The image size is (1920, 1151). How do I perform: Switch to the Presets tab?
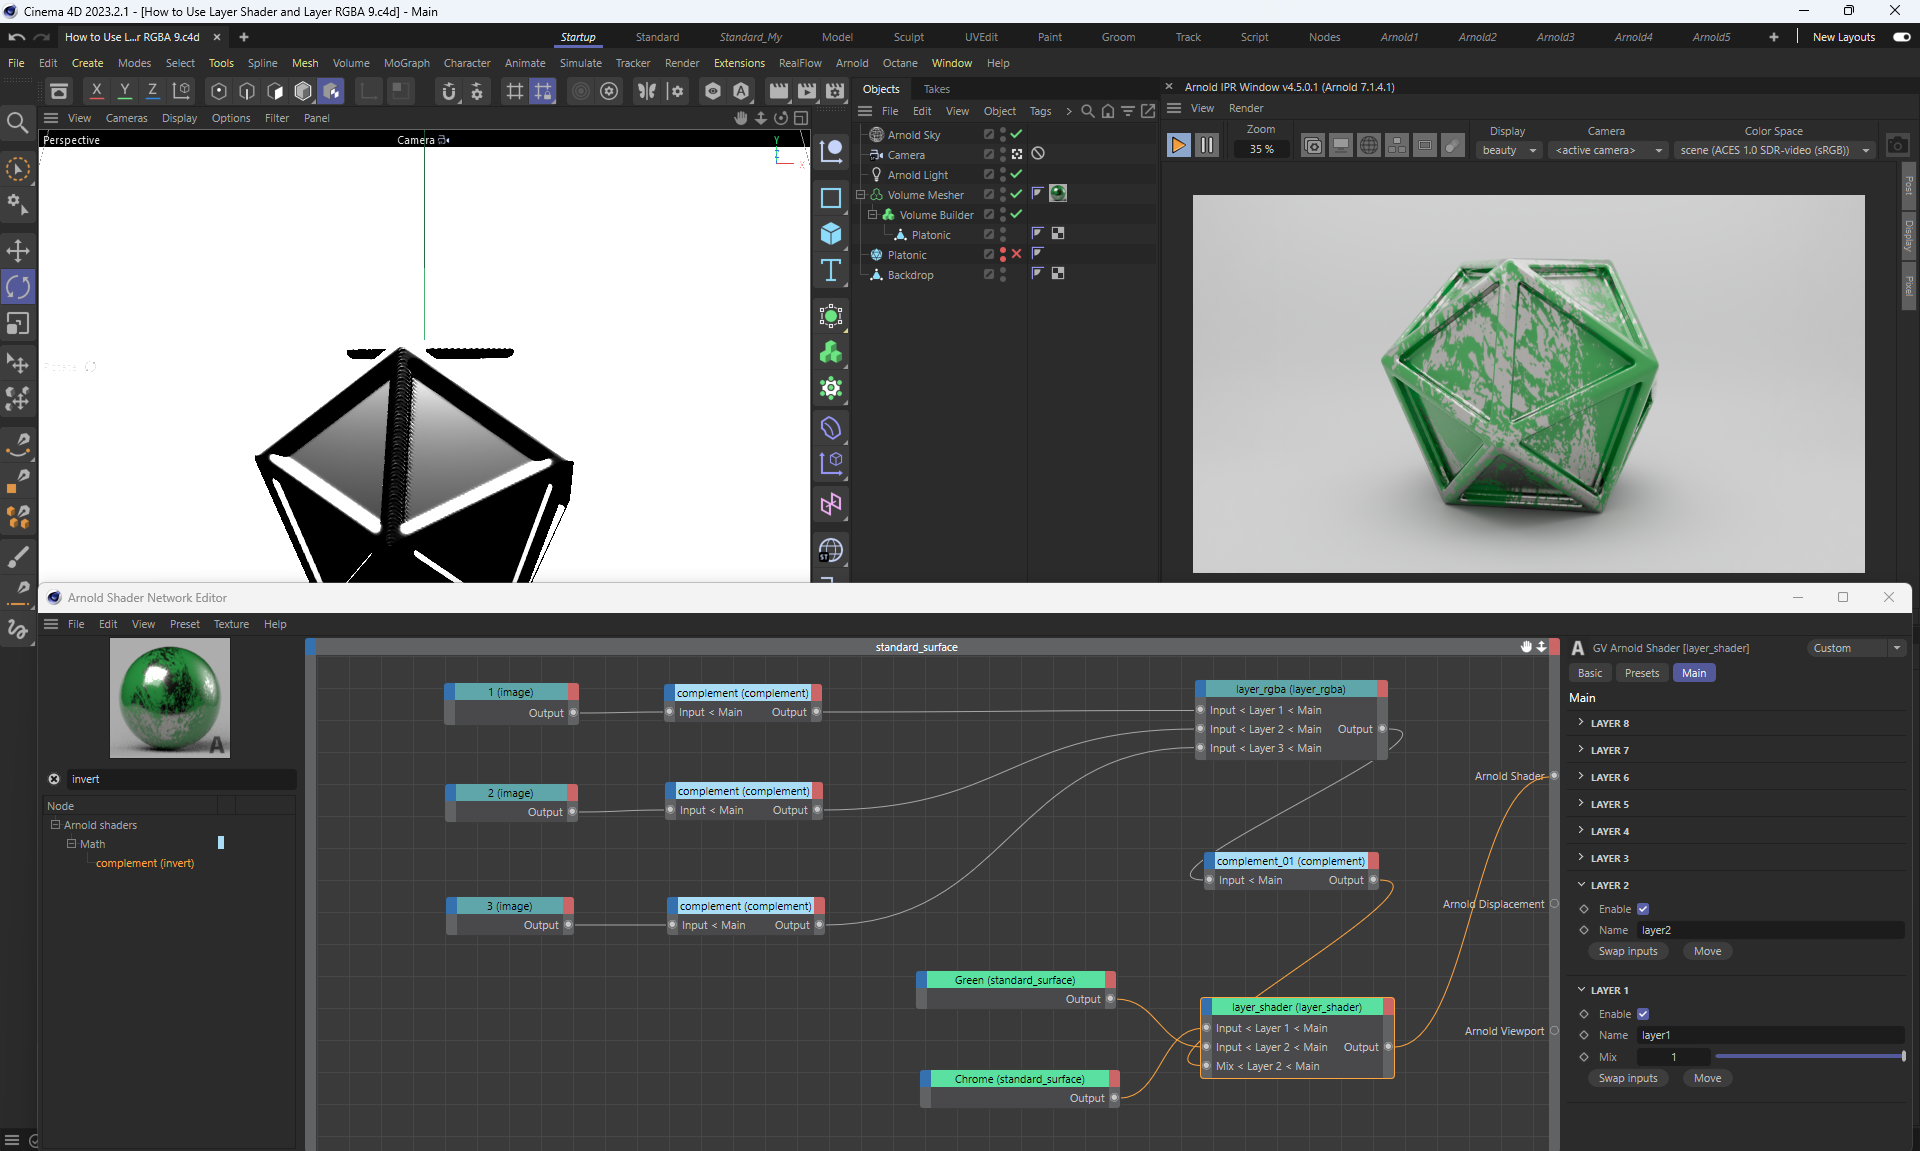coord(1641,673)
